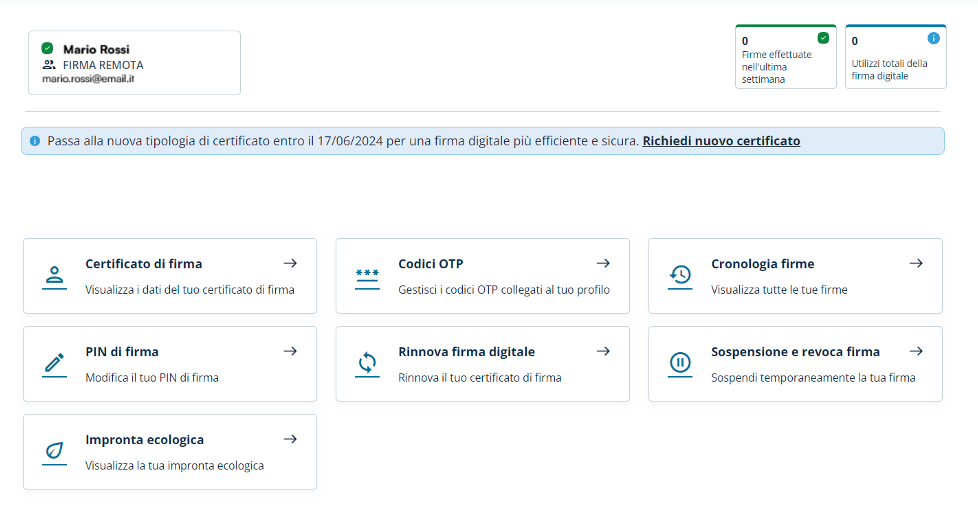Image resolution: width=978 pixels, height=523 pixels.
Task: Click the green check badge beside Mario Rossi
Action: 47,48
